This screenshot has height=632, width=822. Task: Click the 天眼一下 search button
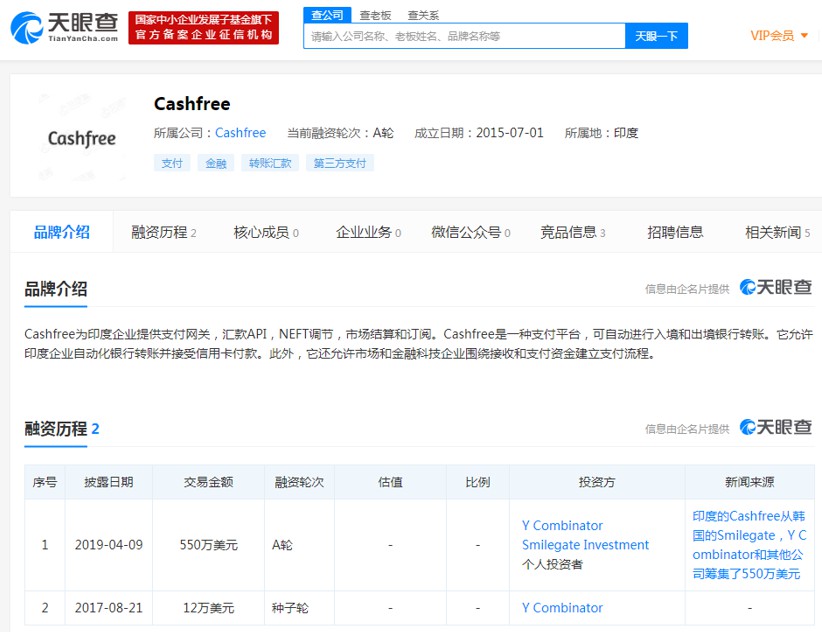coord(656,36)
